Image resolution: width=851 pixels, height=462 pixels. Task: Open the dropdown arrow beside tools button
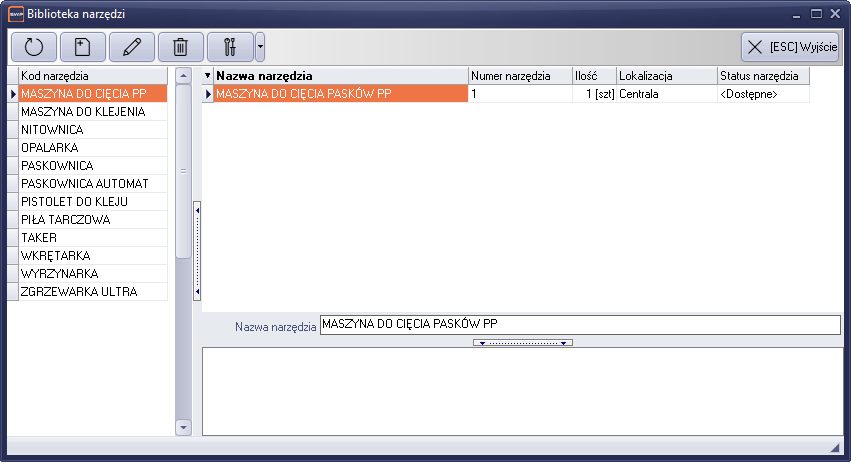click(260, 47)
